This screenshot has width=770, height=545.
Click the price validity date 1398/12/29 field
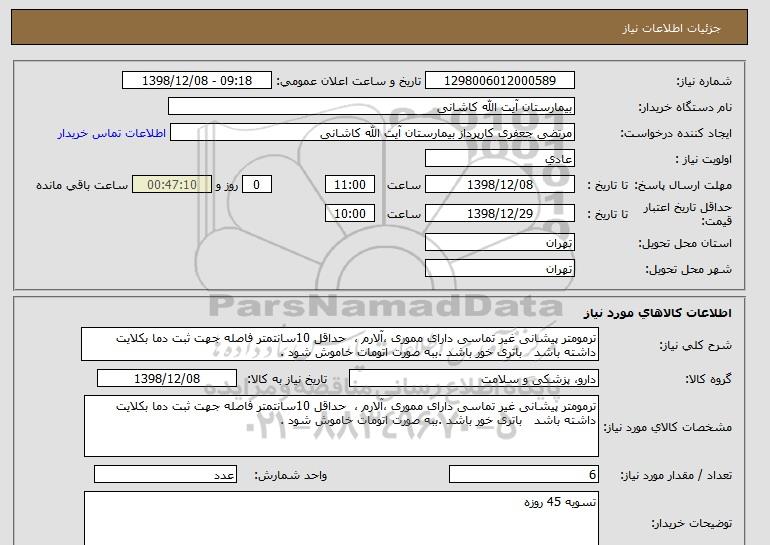(500, 214)
